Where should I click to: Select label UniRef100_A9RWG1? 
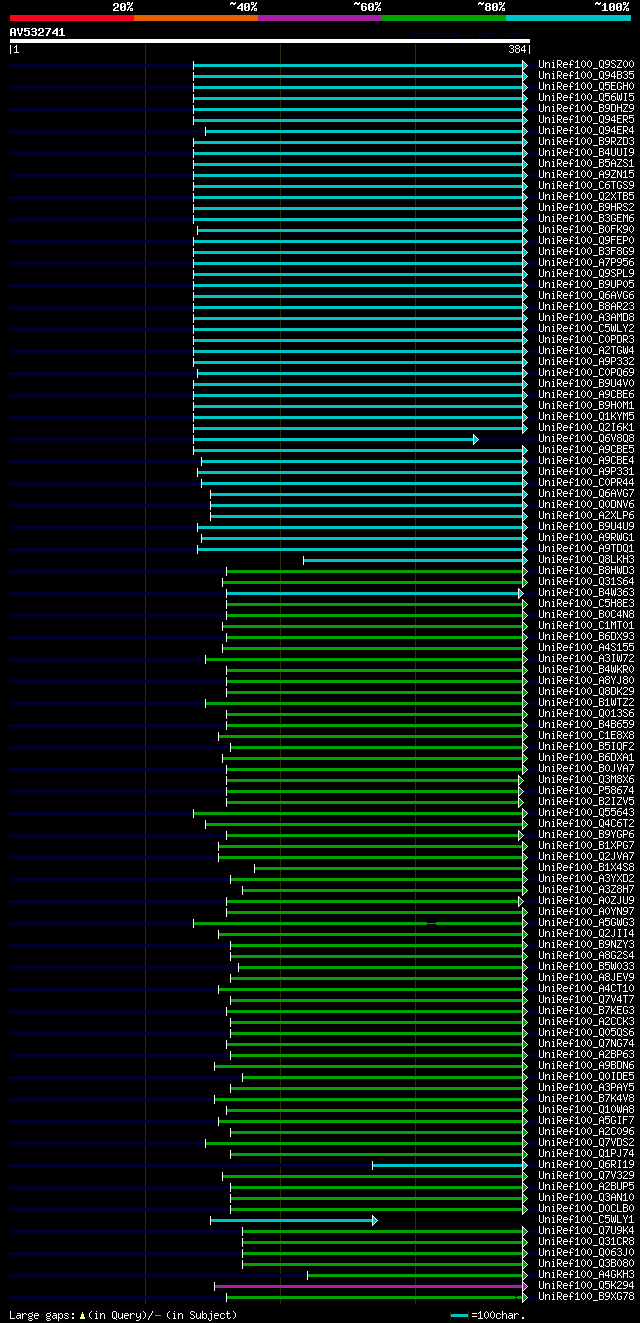point(586,538)
